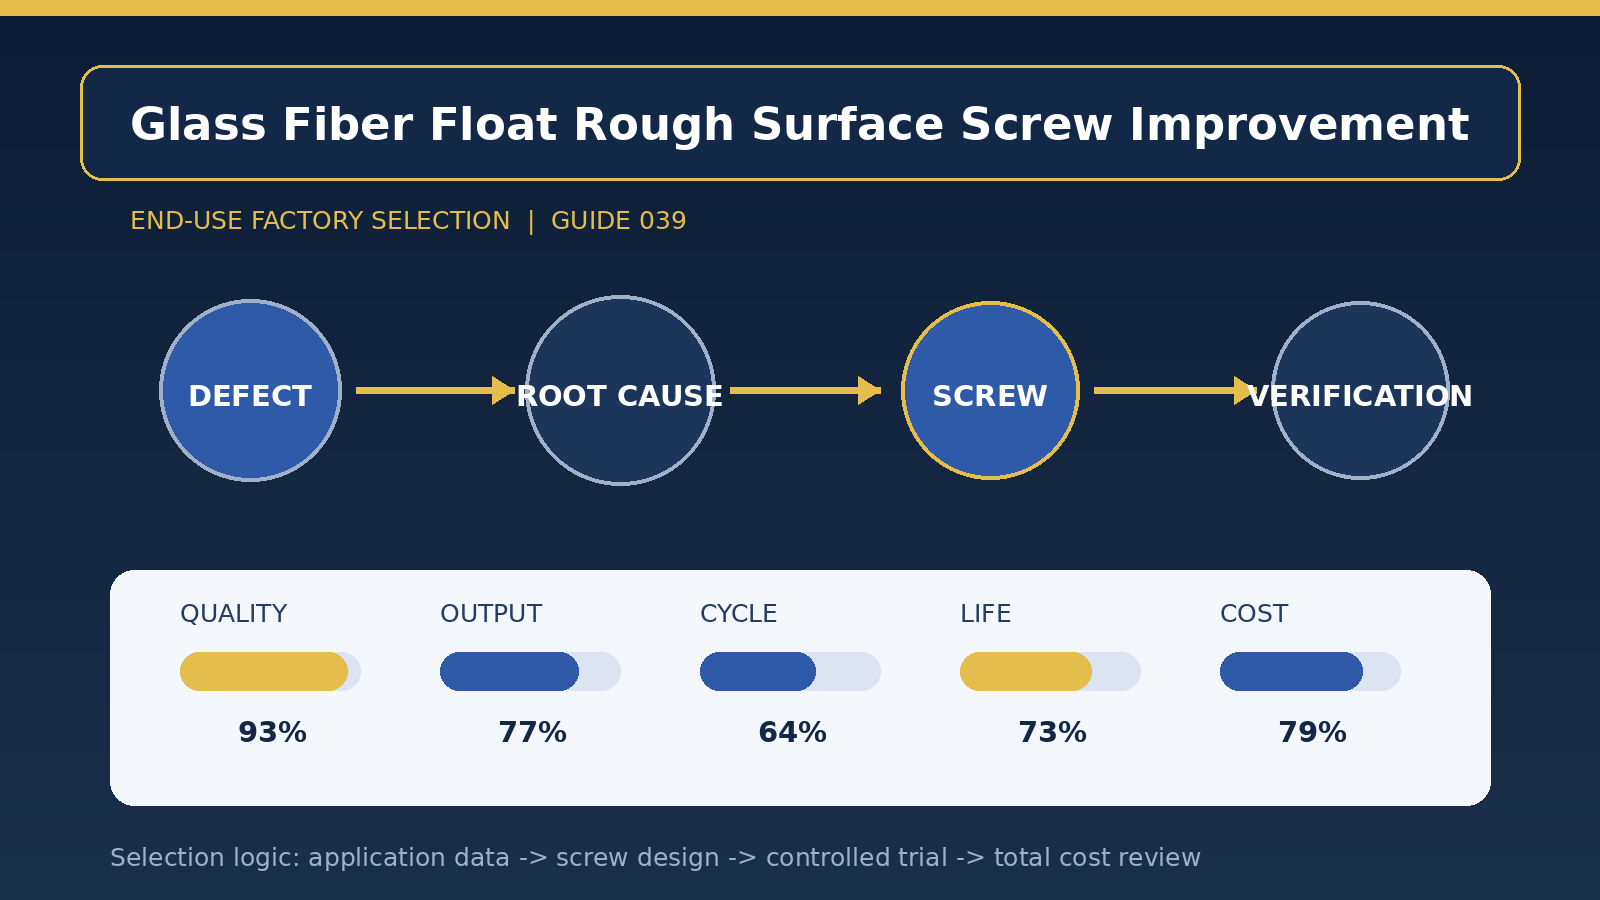Click the OUTPUT metric label

(491, 614)
